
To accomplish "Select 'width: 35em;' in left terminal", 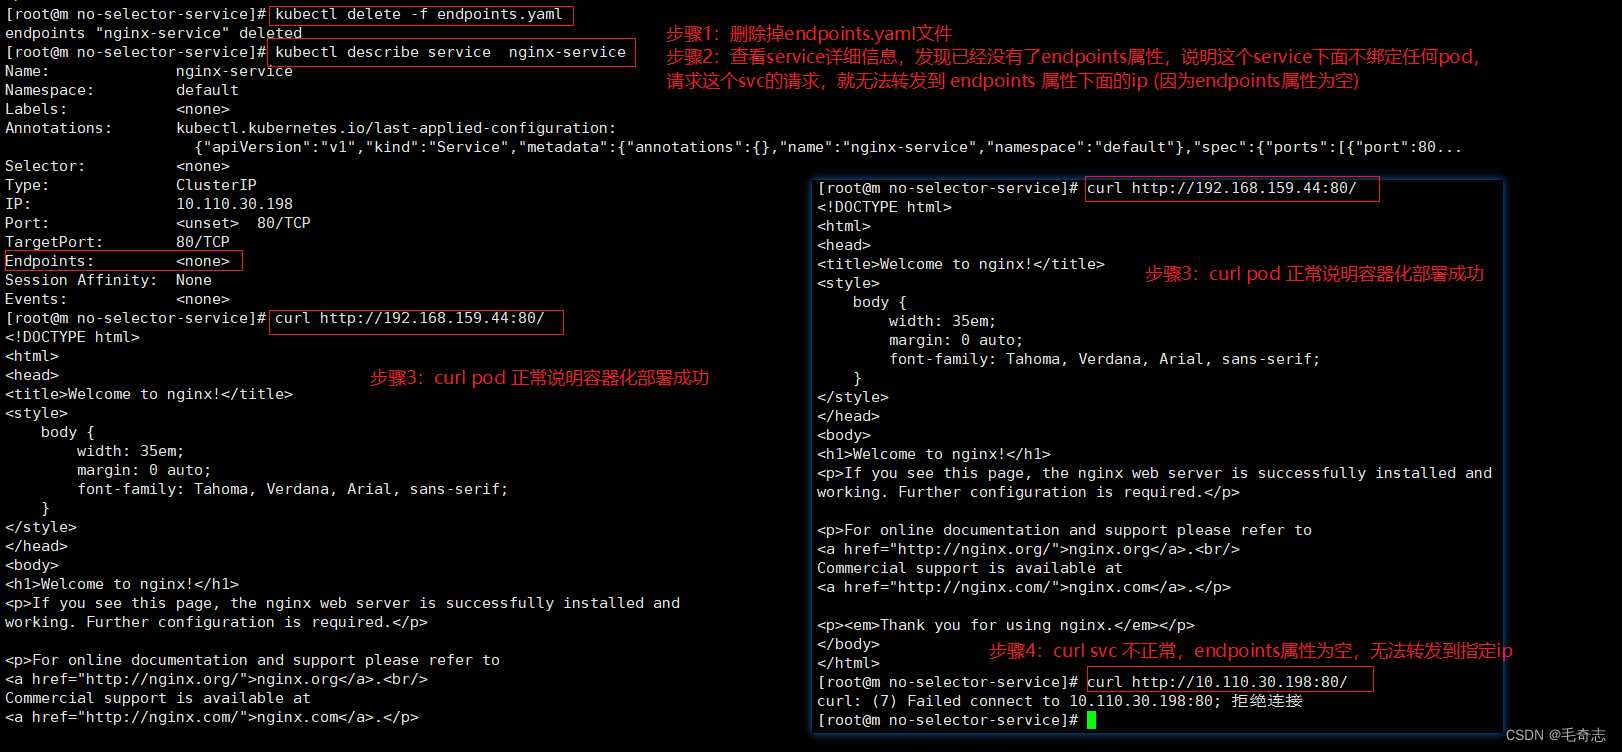I will click(x=131, y=451).
